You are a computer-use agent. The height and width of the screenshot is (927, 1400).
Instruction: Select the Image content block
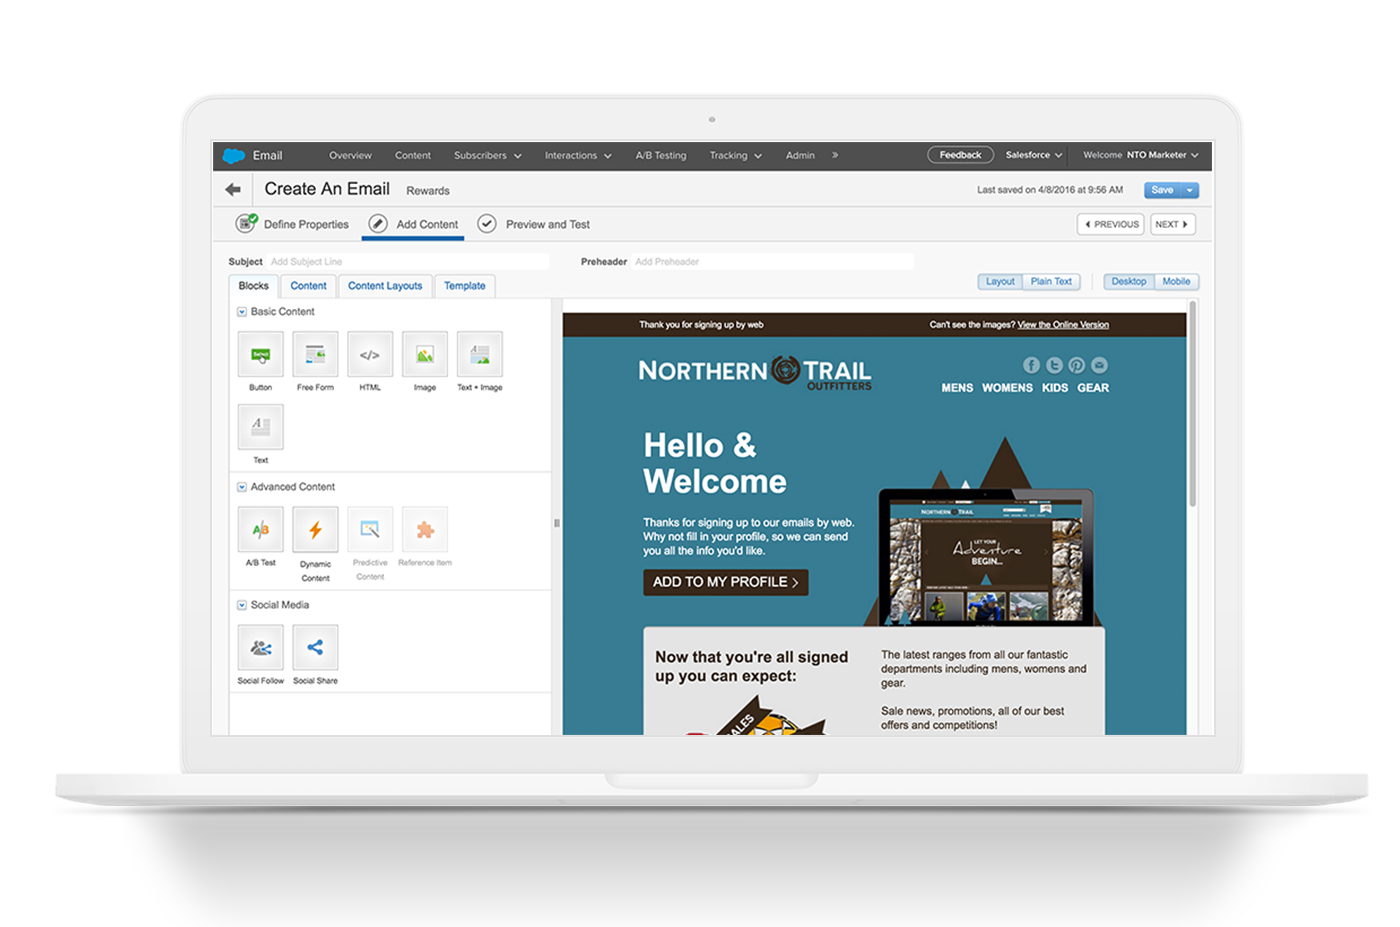425,355
